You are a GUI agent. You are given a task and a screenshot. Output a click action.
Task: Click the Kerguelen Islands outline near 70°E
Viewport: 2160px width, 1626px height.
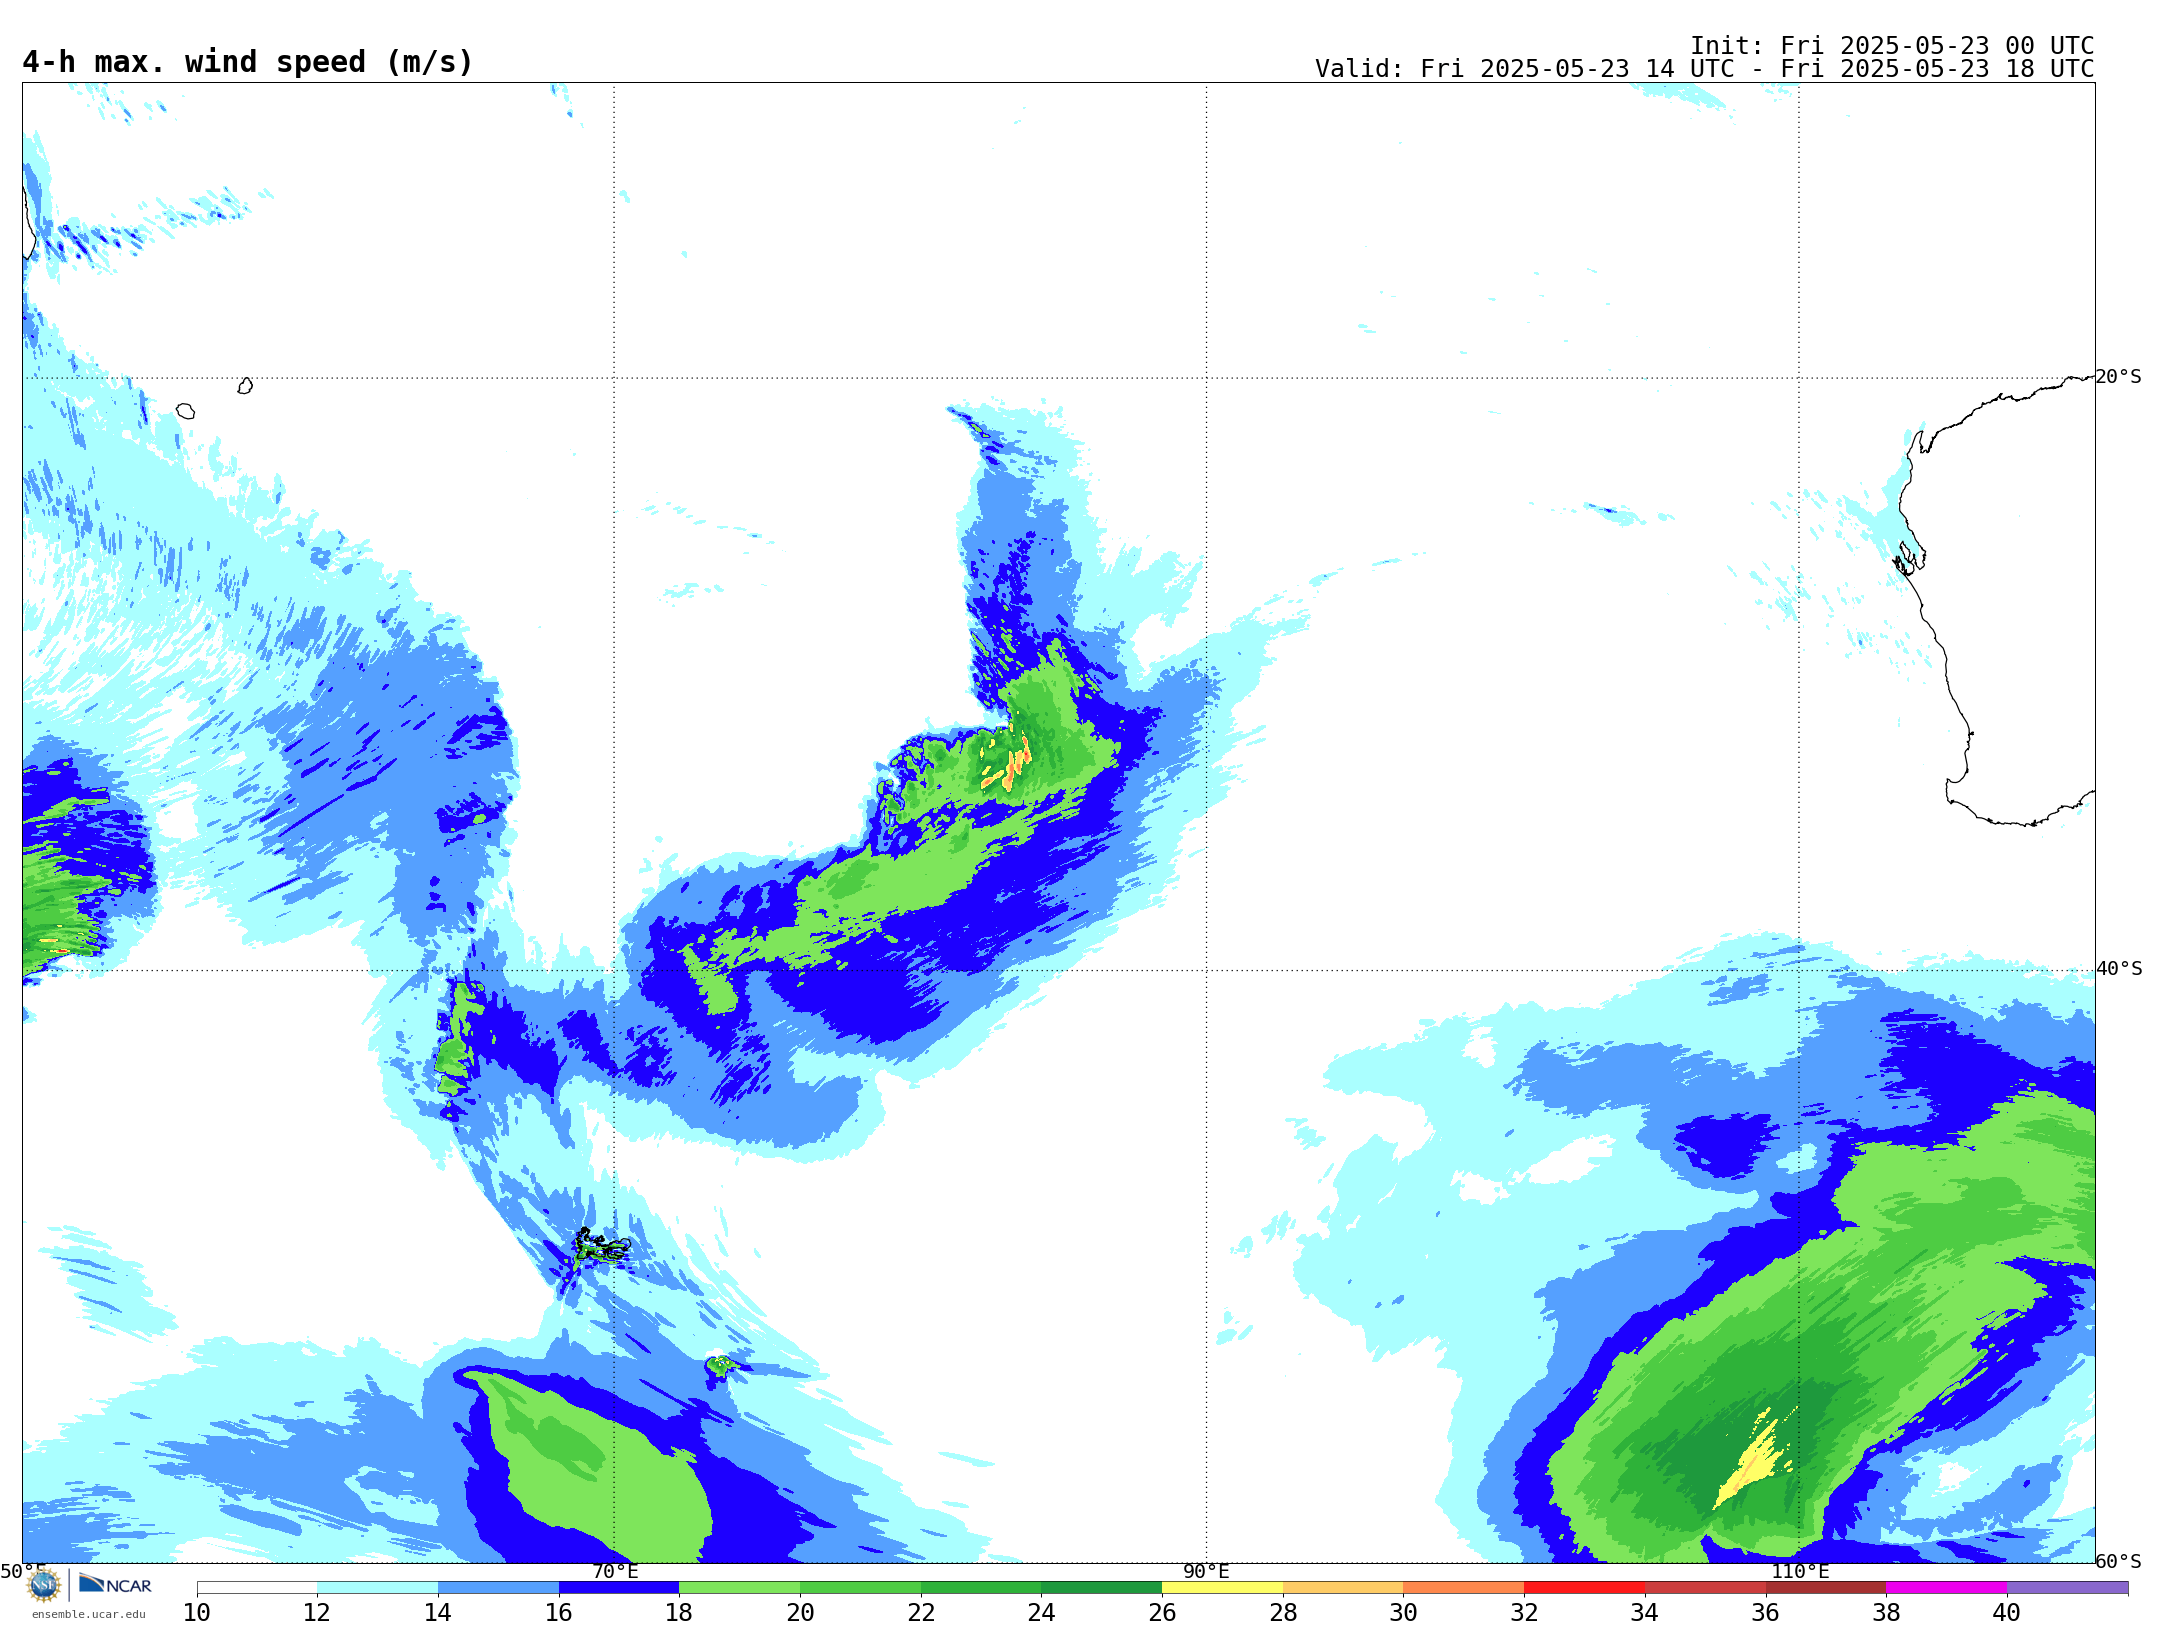pyautogui.click(x=602, y=1246)
